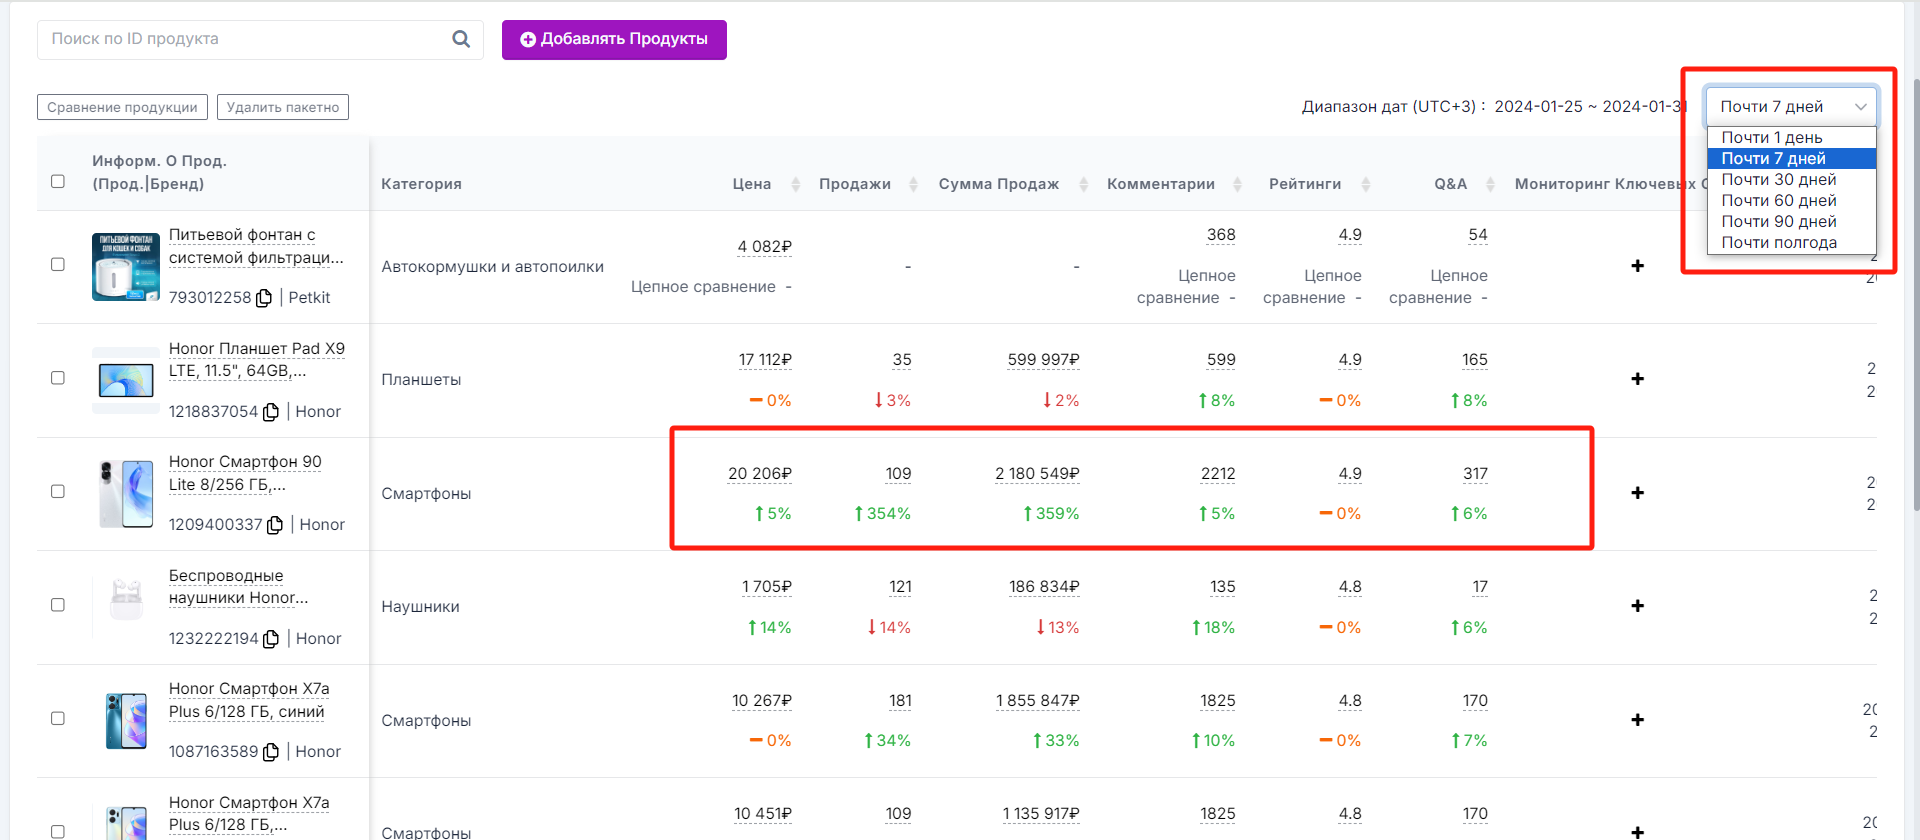Copy product ID 1209400337
1920x840 pixels.
point(275,525)
